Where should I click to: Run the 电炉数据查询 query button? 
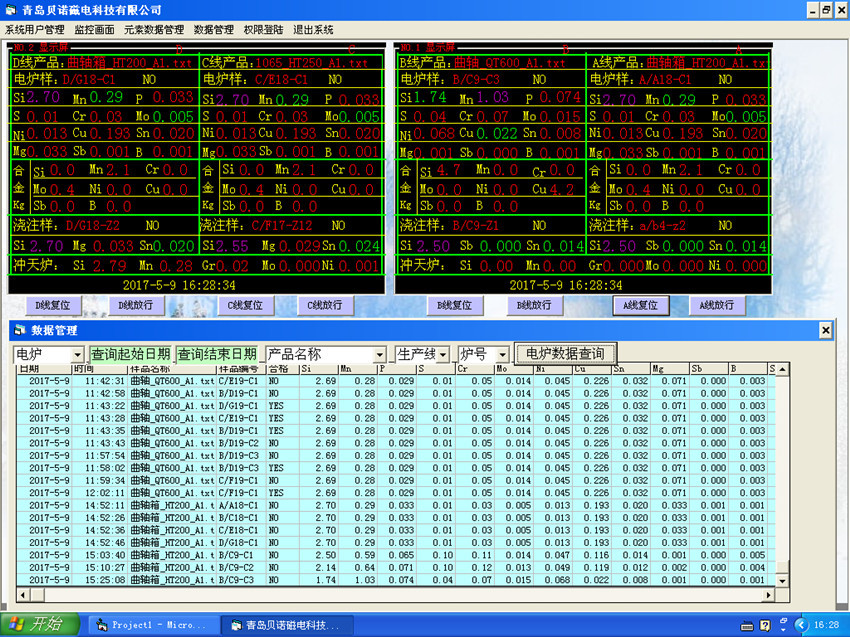click(565, 353)
